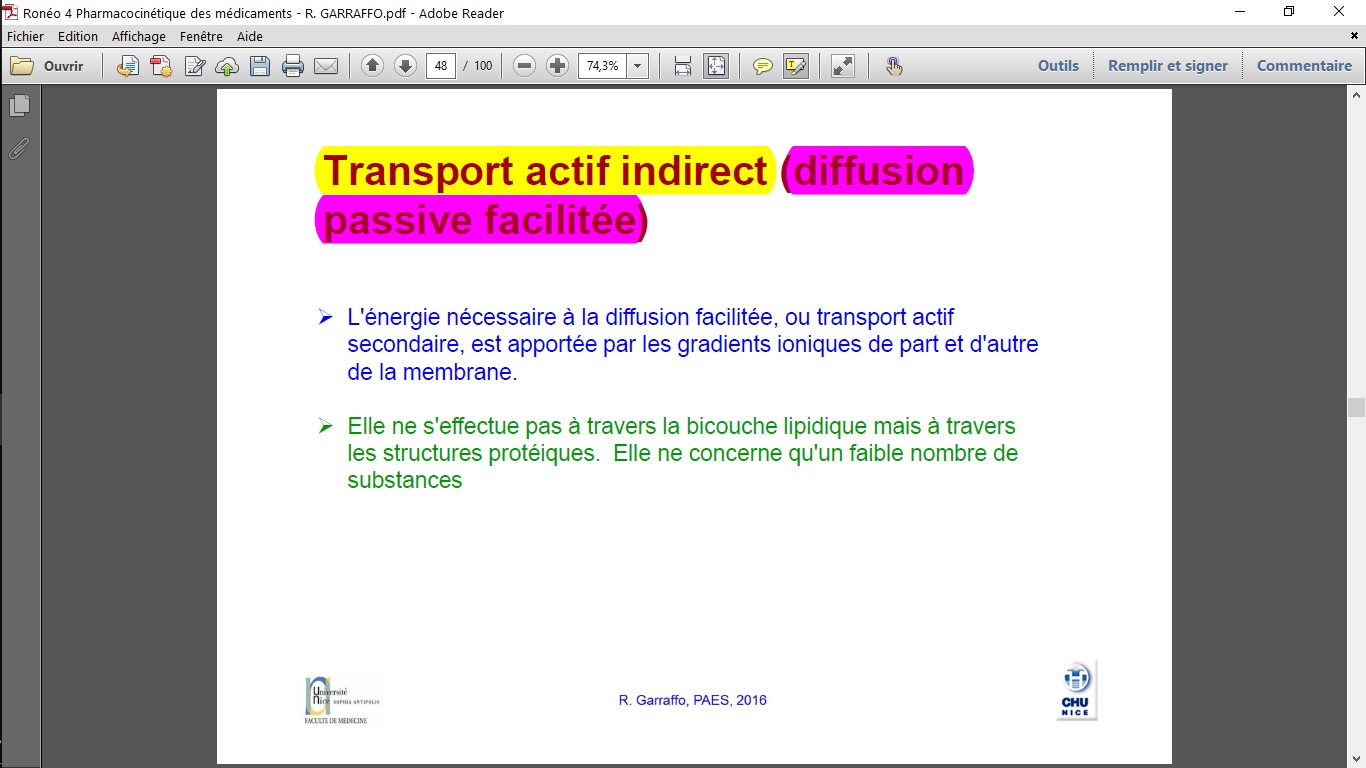This screenshot has width=1366, height=768.
Task: Add a sticky note comment
Action: point(762,66)
